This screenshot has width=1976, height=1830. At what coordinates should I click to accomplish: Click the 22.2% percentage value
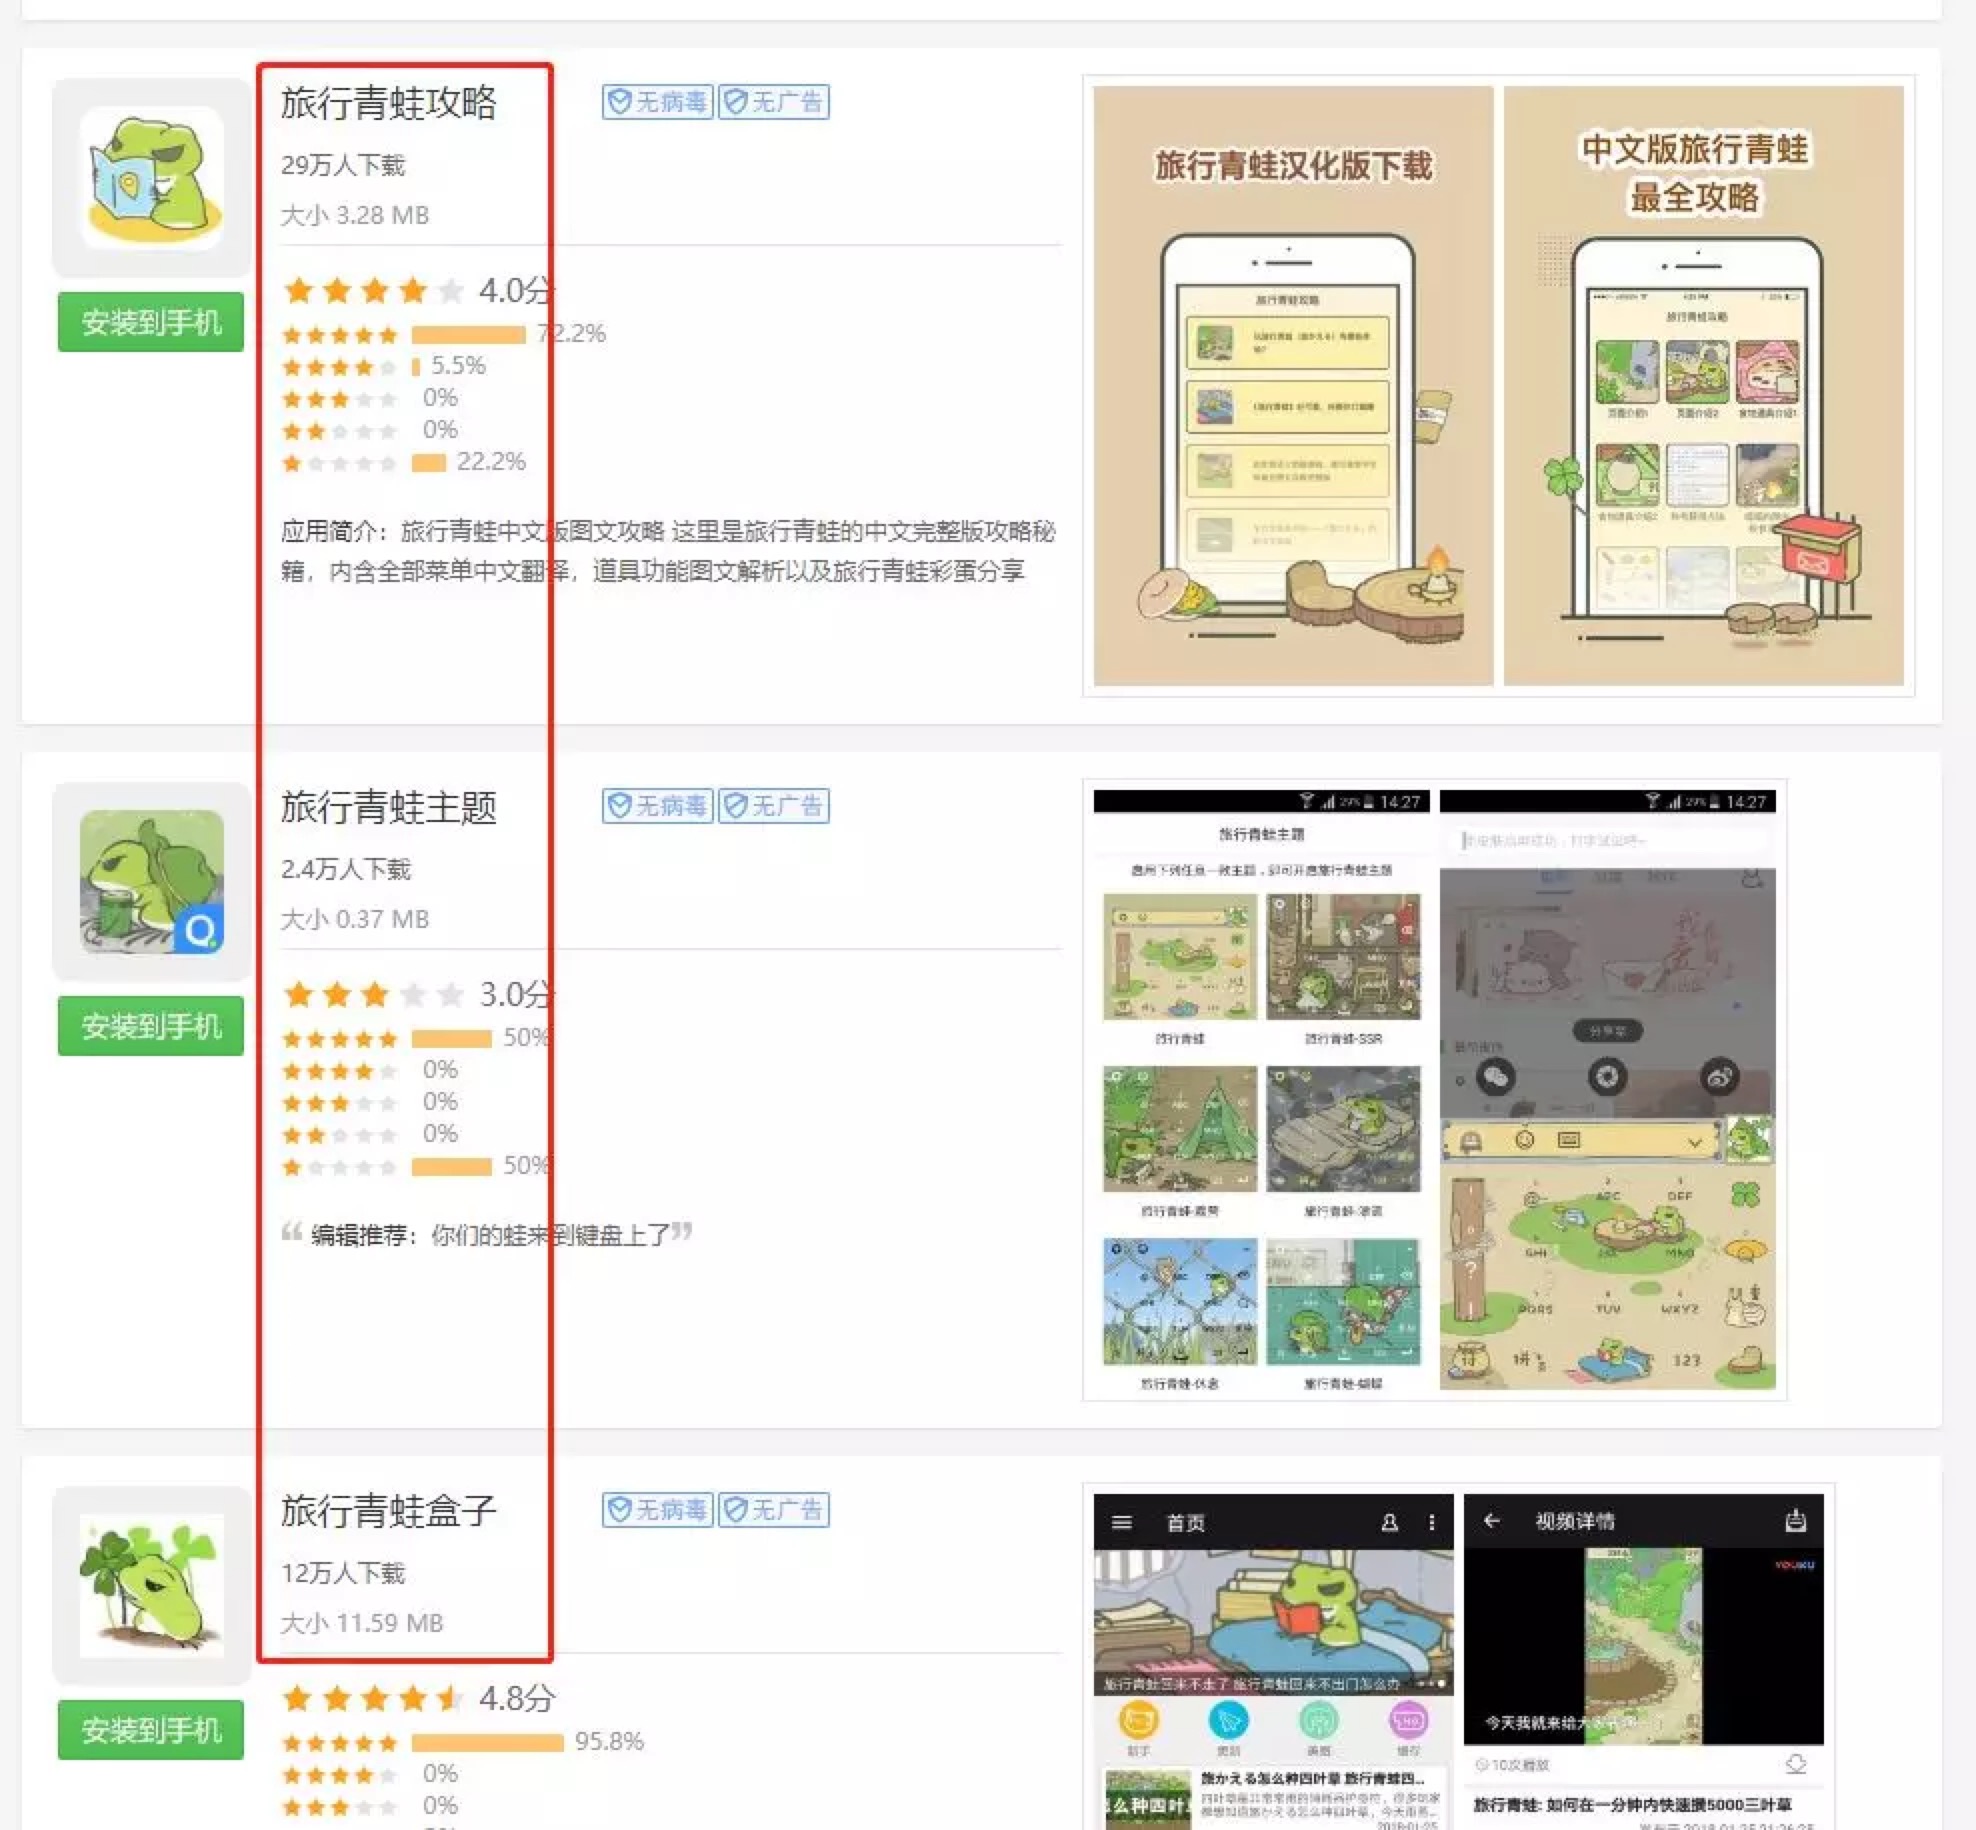[491, 462]
